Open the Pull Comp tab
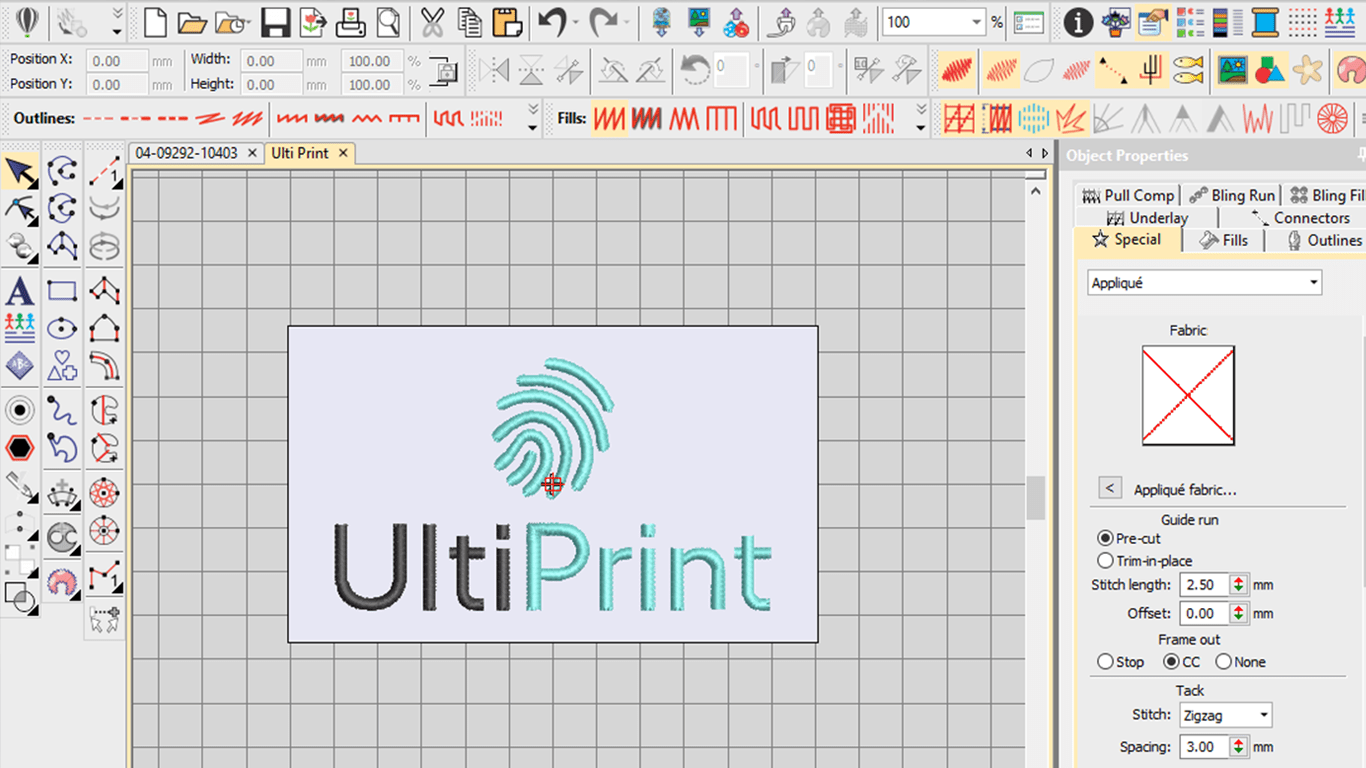This screenshot has height=768, width=1366. coord(1128,196)
